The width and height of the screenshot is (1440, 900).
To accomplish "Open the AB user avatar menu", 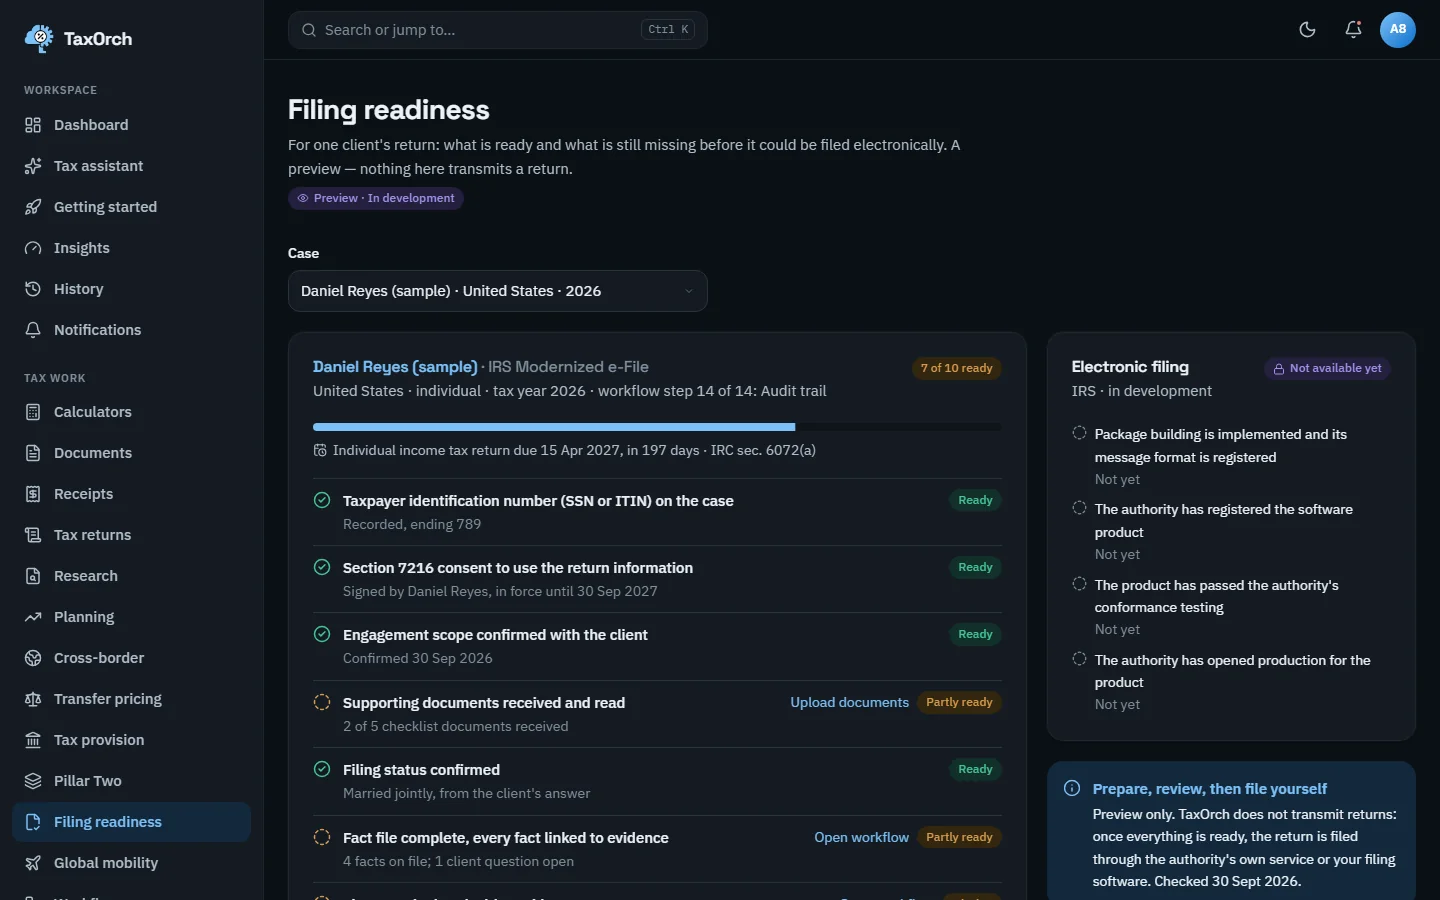I will click(x=1398, y=29).
